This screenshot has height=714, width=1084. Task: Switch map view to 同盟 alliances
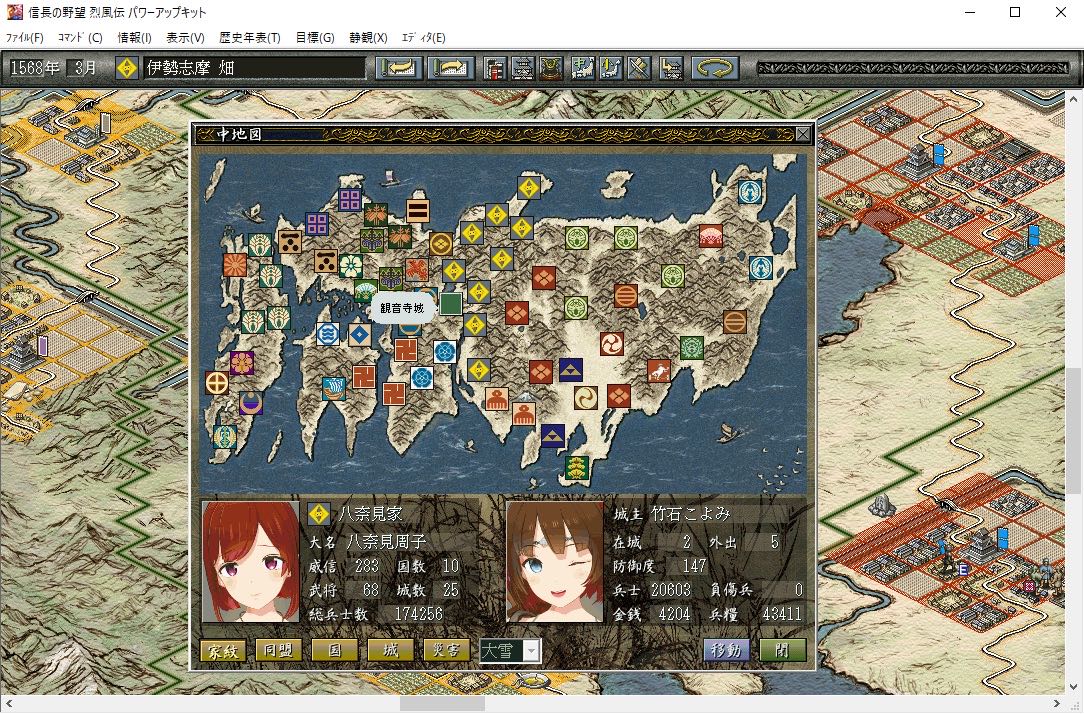pos(278,651)
